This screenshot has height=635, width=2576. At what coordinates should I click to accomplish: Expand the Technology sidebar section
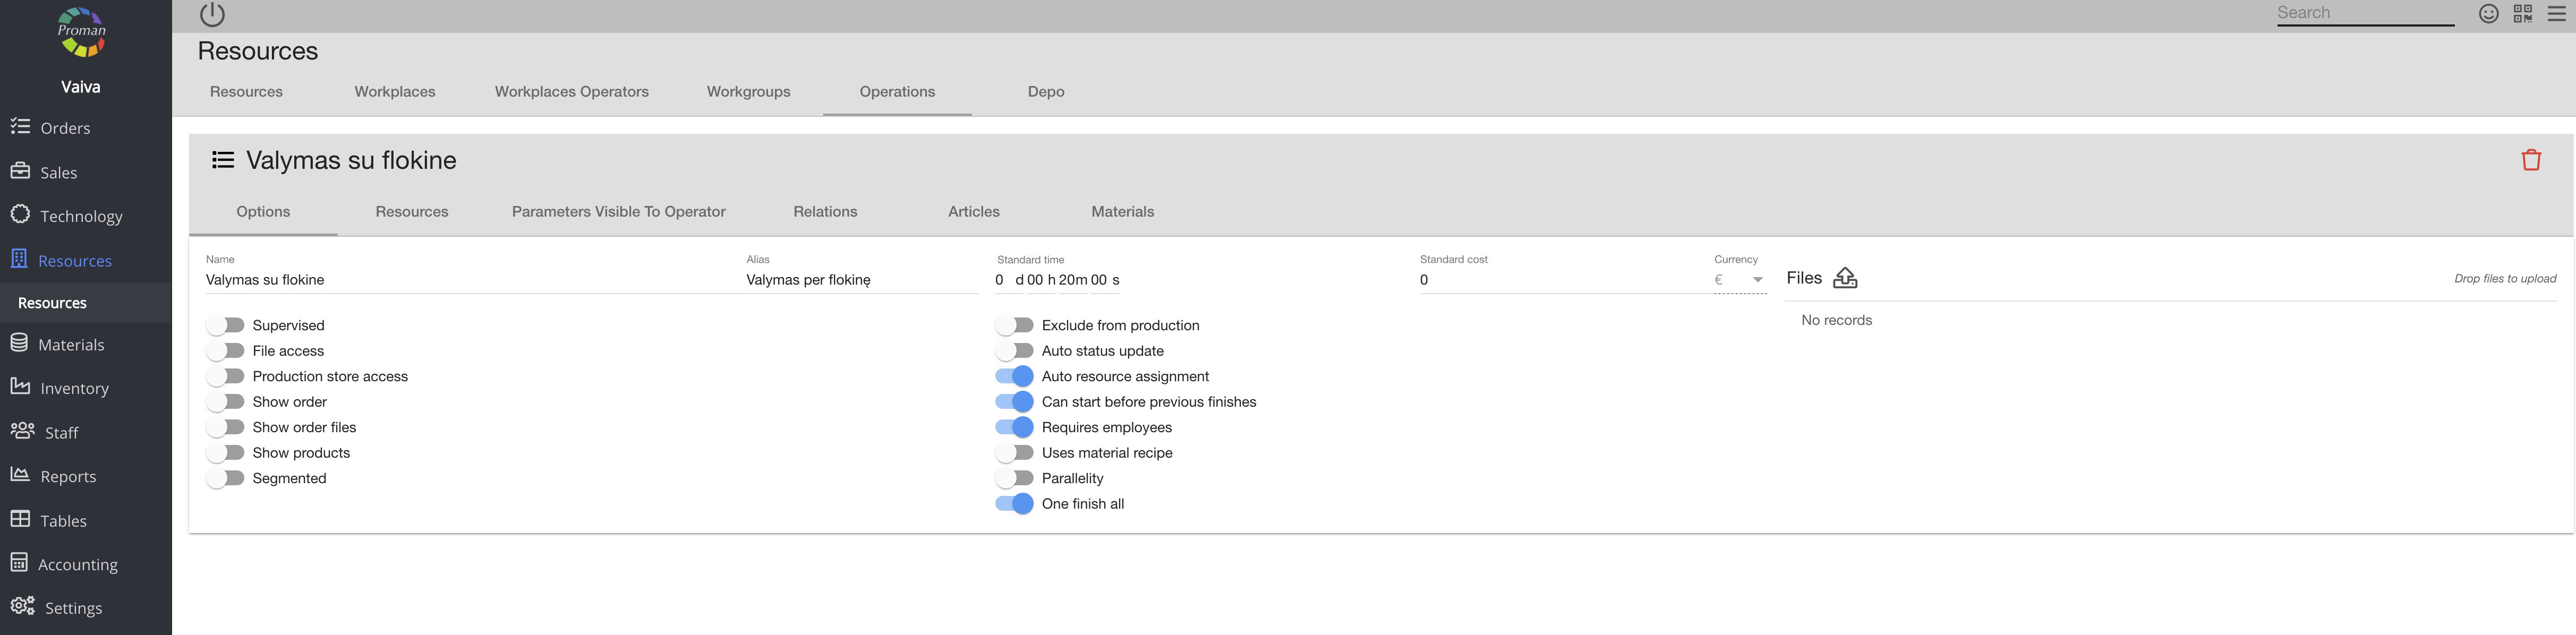(81, 216)
